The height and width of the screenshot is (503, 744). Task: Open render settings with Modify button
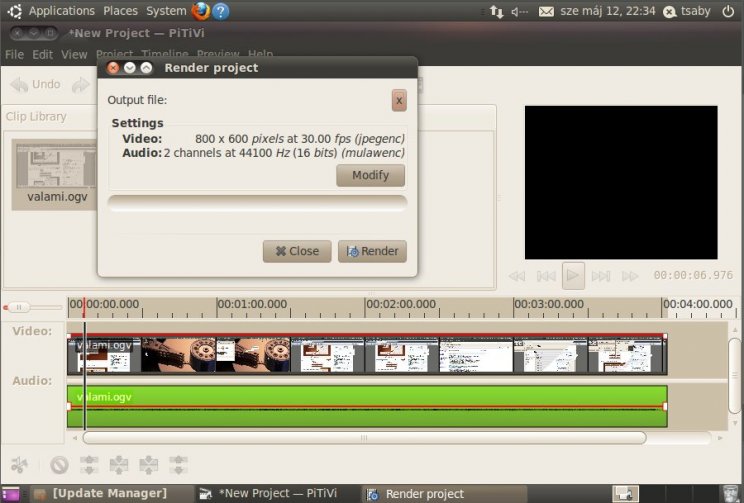(x=371, y=175)
